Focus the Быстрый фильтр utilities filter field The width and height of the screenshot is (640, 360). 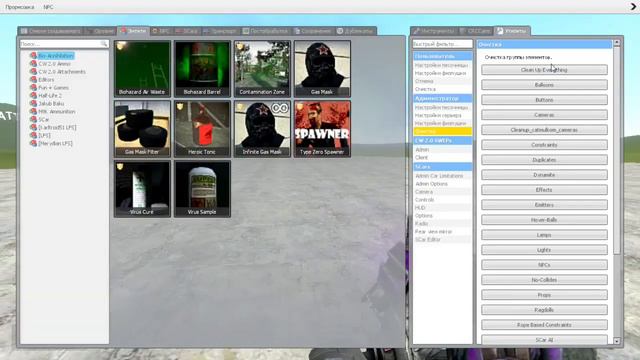coord(442,44)
